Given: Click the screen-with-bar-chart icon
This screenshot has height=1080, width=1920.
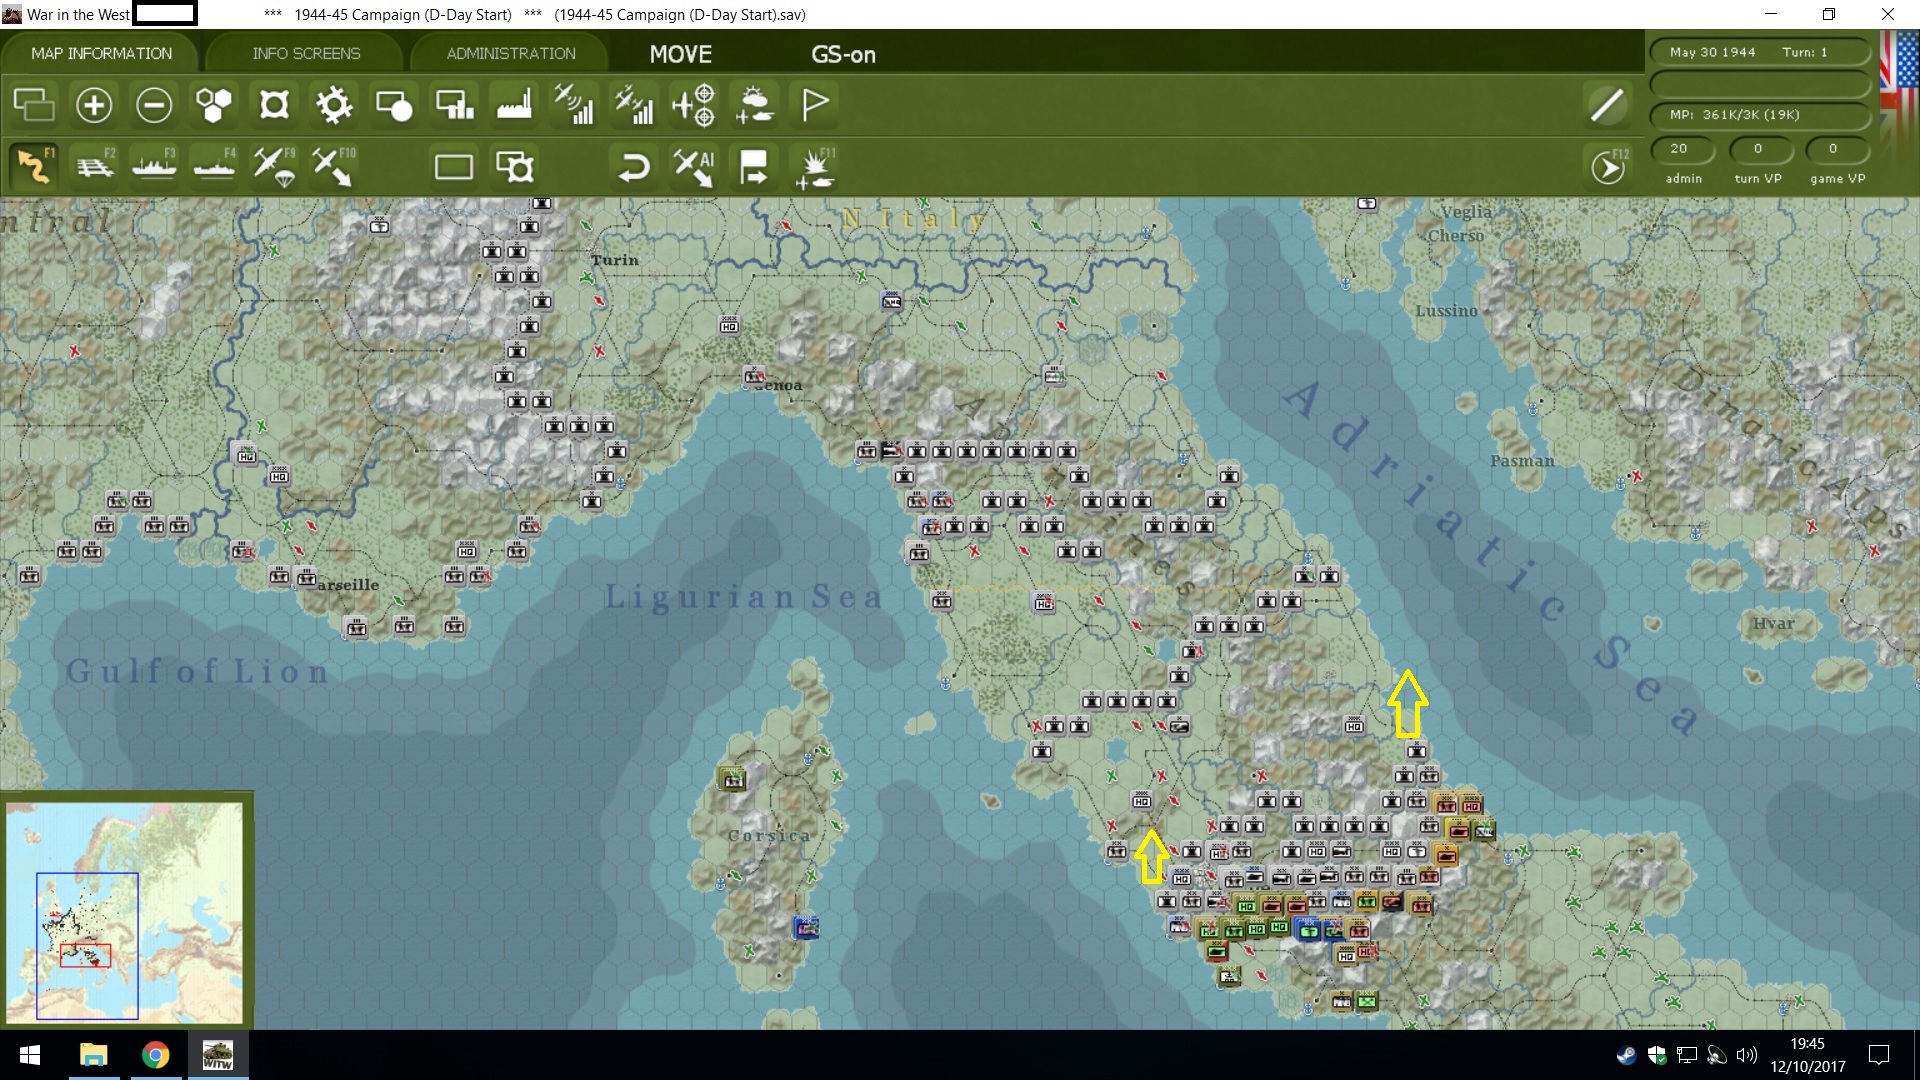Looking at the screenshot, I should coord(454,104).
